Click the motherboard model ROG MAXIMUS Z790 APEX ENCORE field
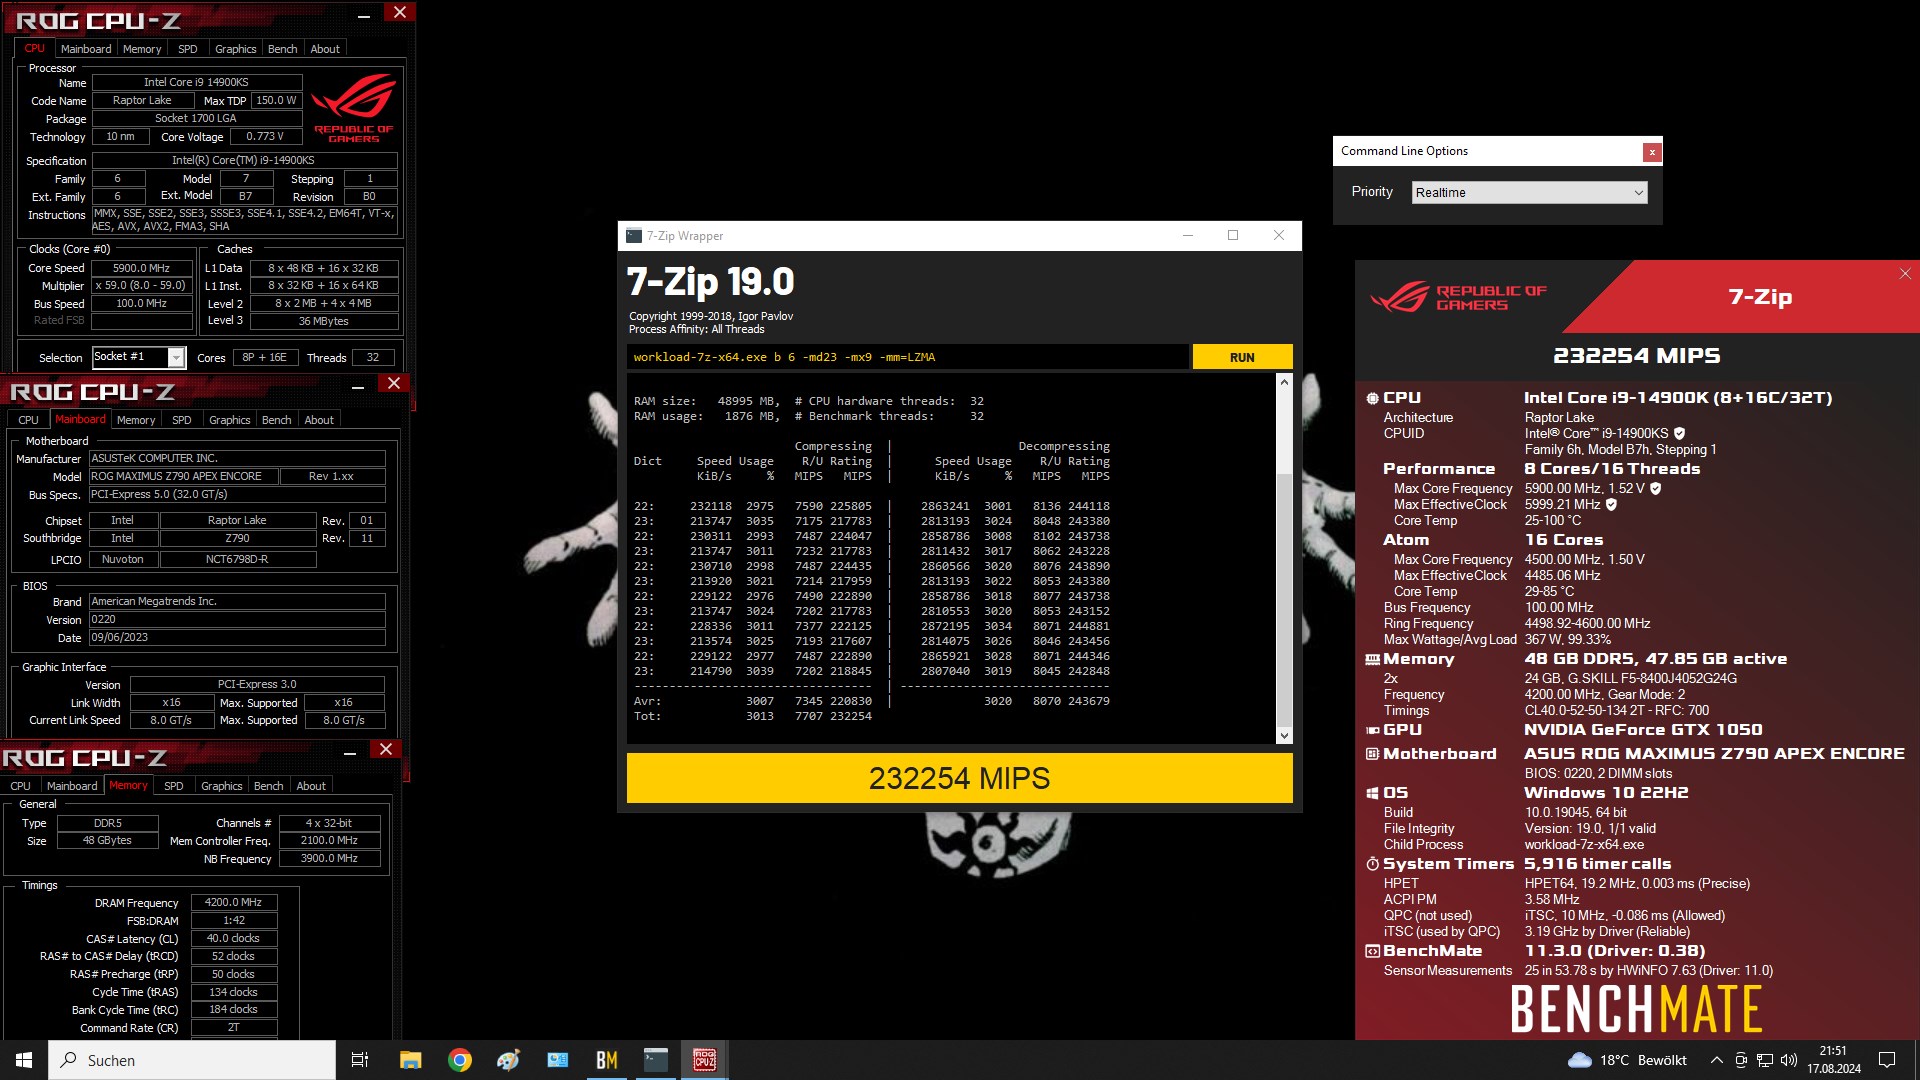 tap(184, 476)
